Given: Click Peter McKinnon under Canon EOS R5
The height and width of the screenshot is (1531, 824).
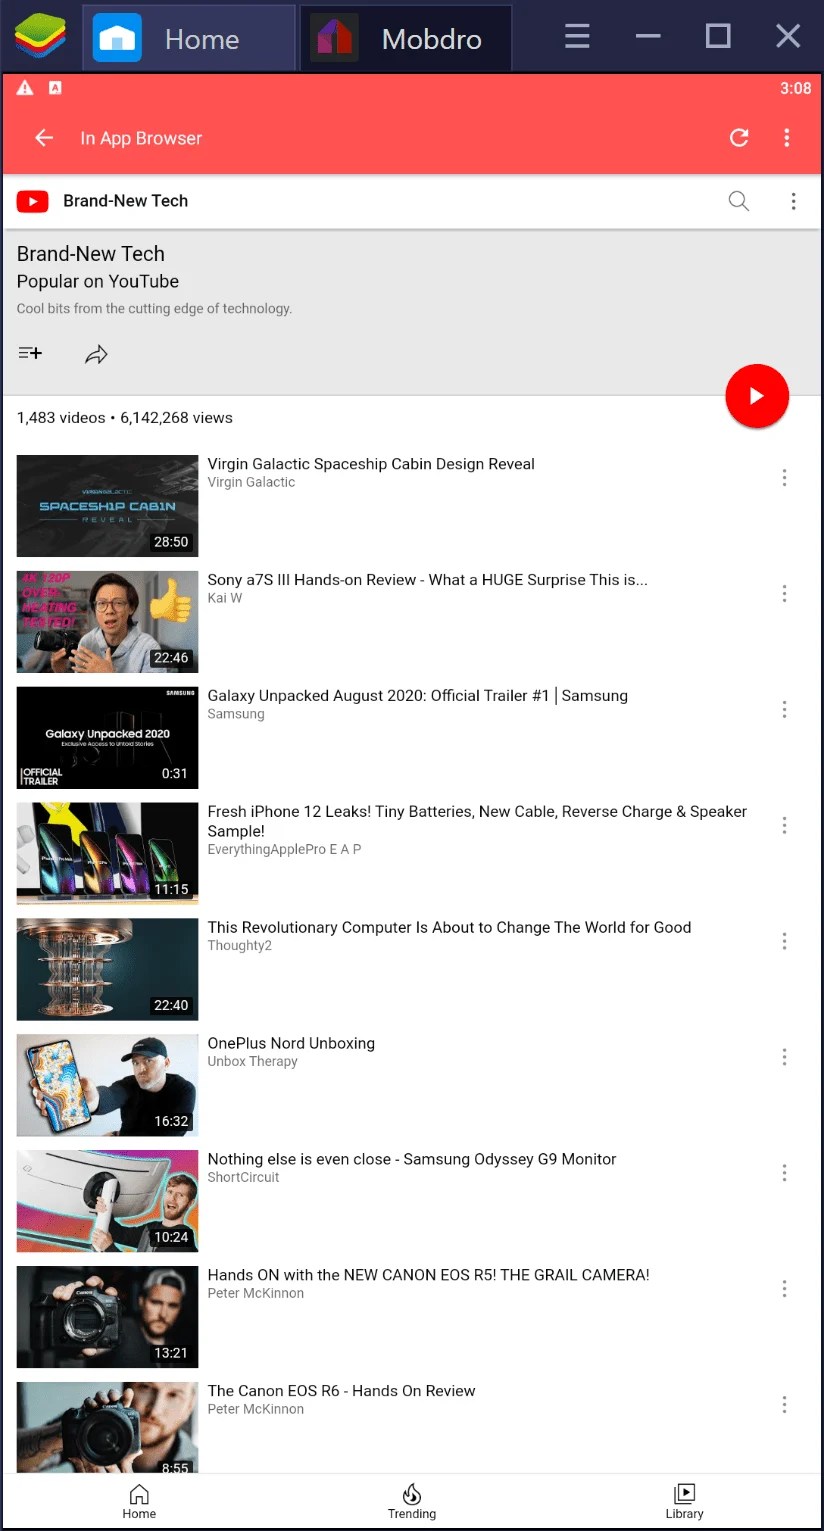Looking at the screenshot, I should coord(255,1293).
